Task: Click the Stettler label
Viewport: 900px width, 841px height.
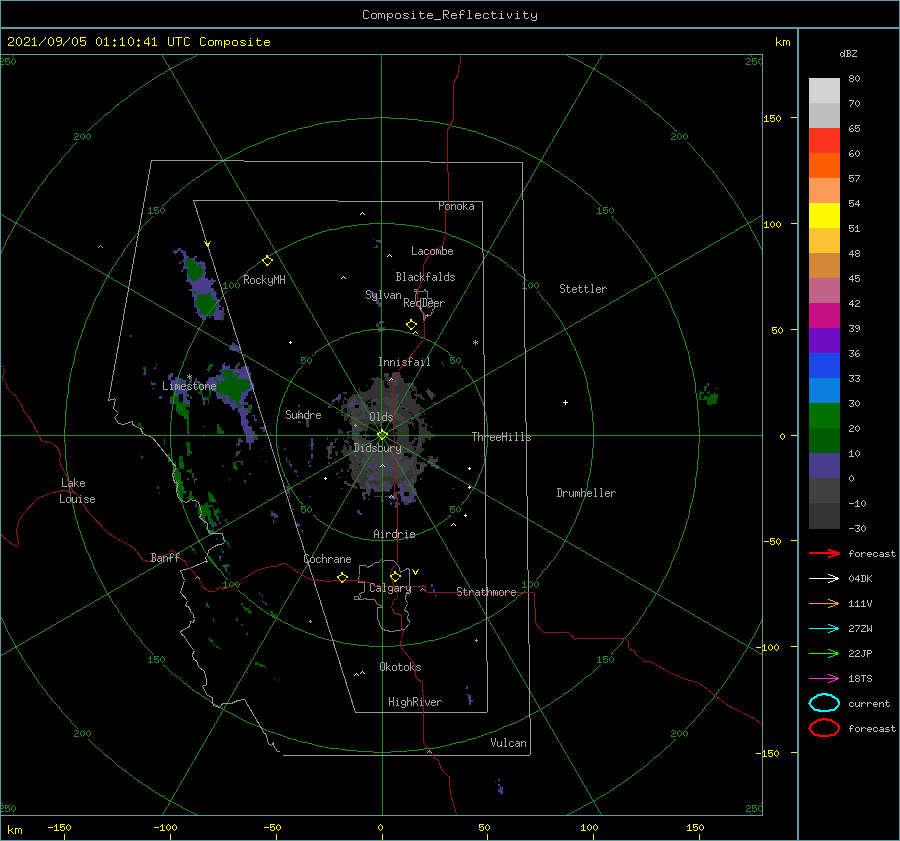Action: 583,289
